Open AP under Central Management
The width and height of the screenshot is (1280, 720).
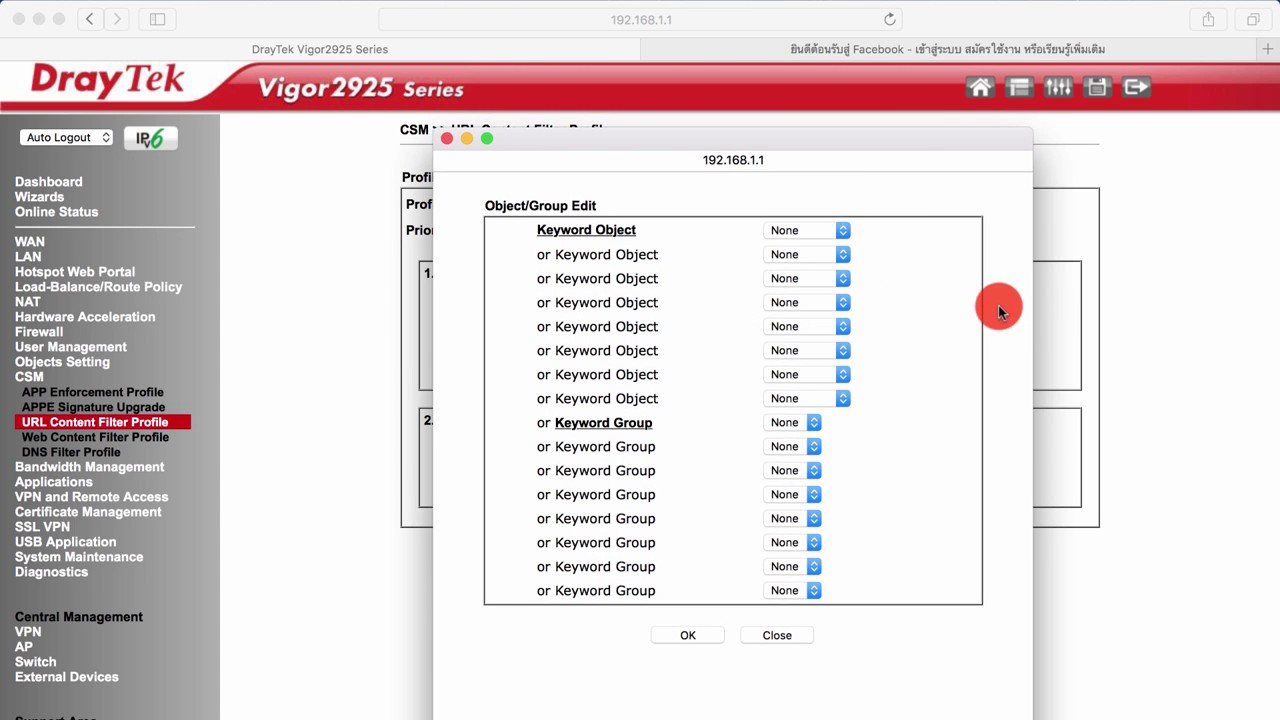[x=24, y=647]
